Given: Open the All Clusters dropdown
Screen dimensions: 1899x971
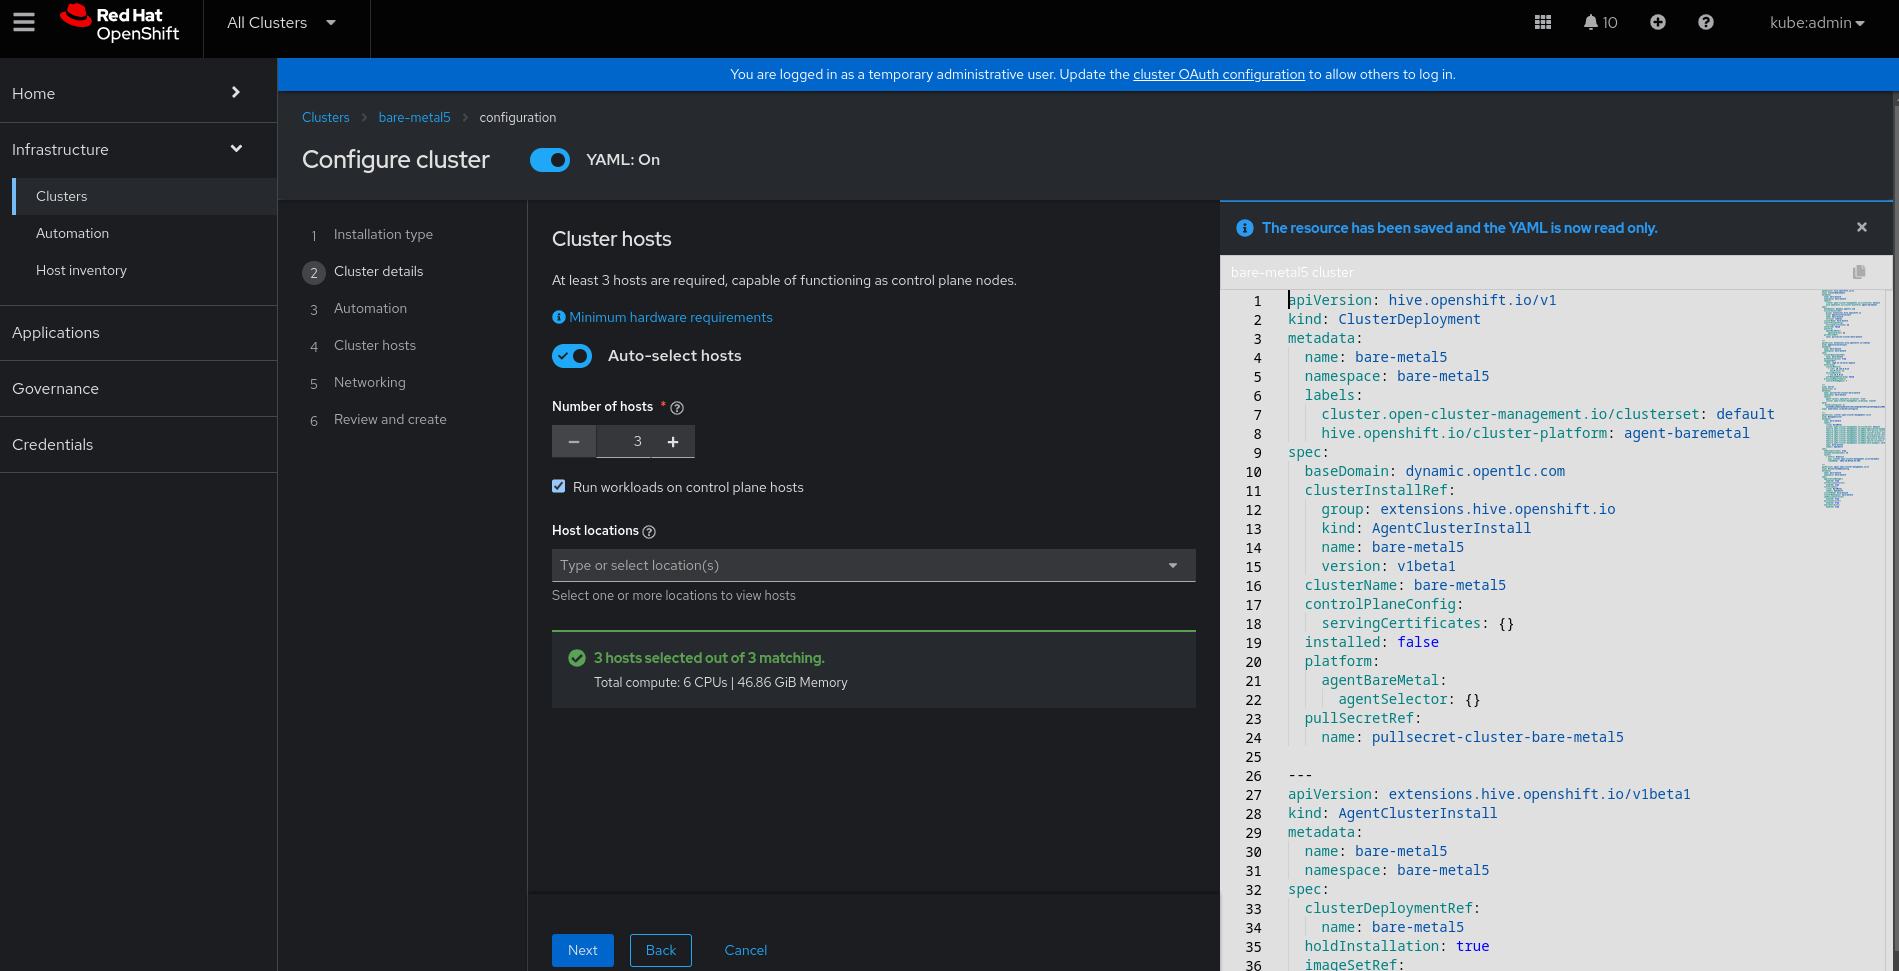Looking at the screenshot, I should [282, 23].
